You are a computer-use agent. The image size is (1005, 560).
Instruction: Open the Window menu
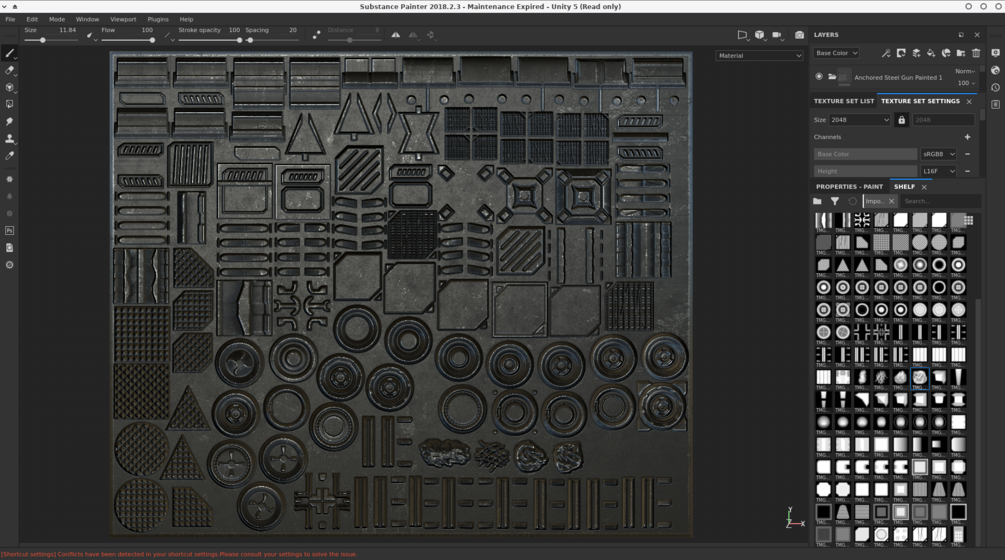pos(87,19)
